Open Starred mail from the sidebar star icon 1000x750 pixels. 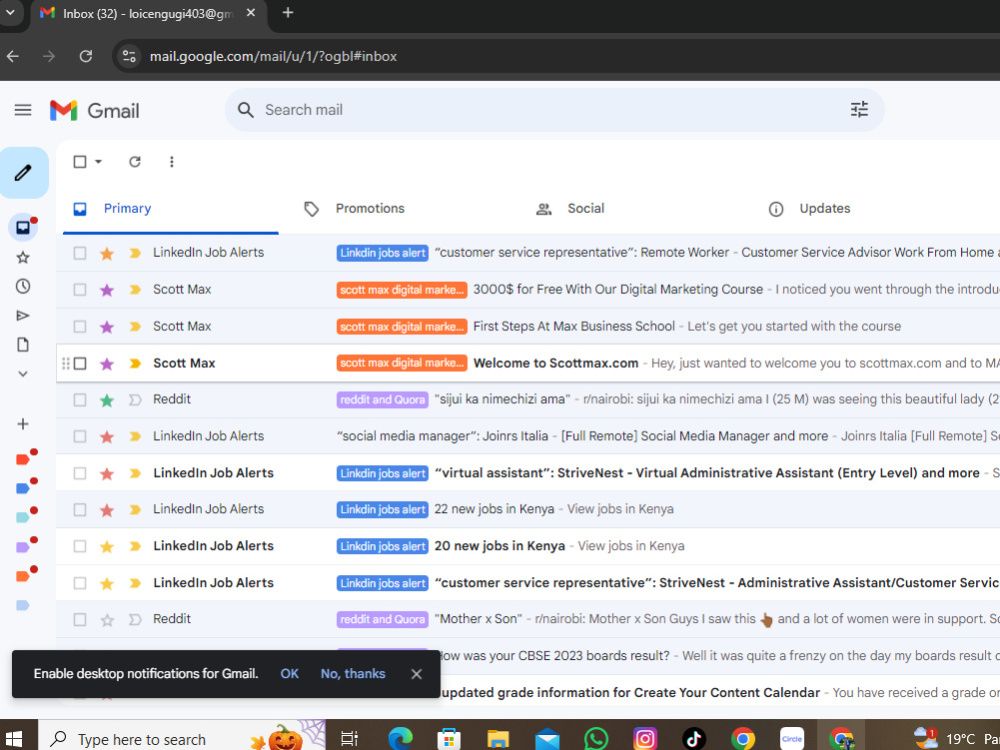(23, 258)
